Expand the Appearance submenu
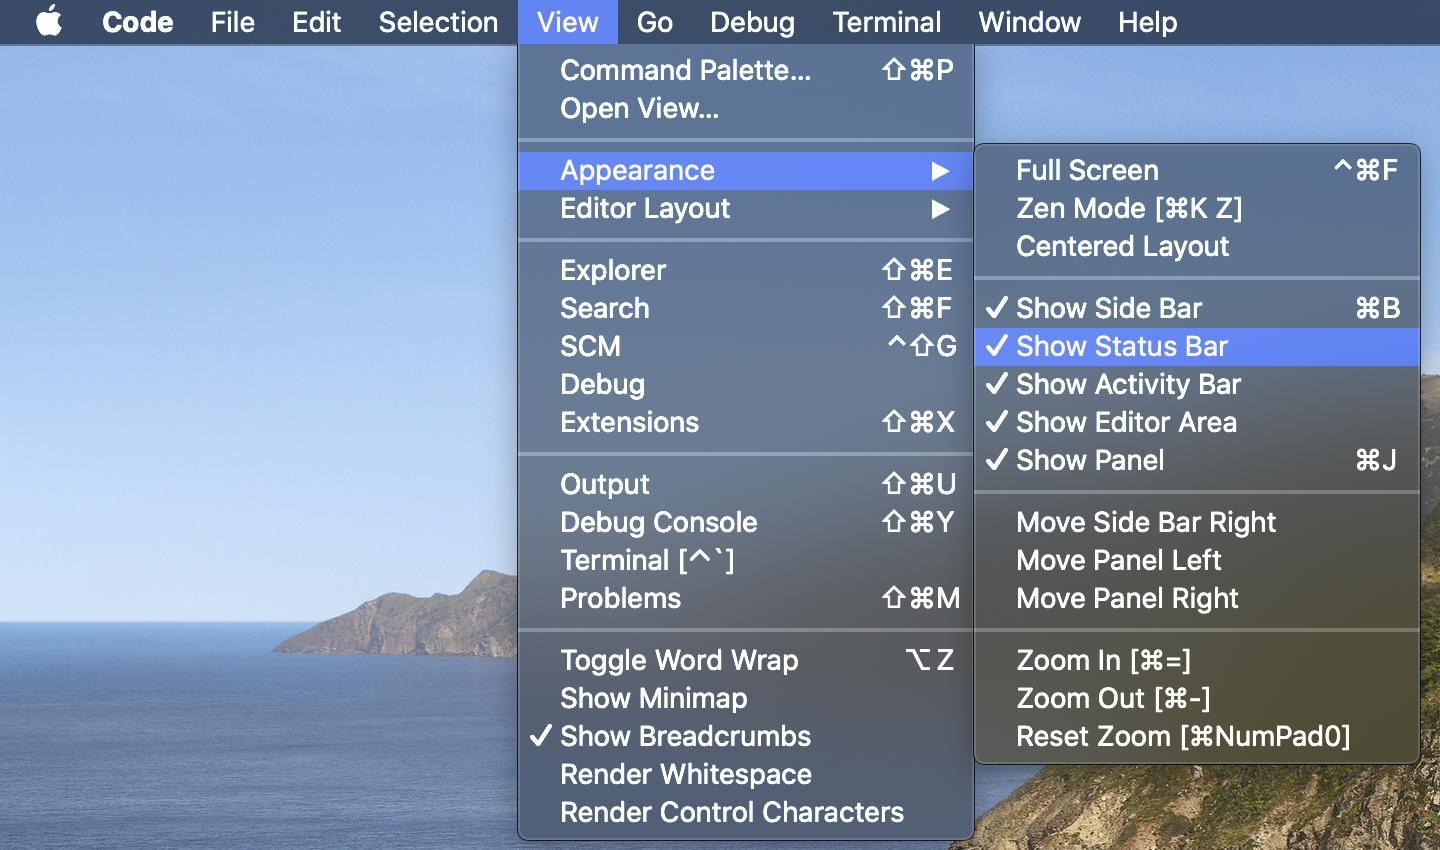Viewport: 1440px width, 850px height. 637,170
